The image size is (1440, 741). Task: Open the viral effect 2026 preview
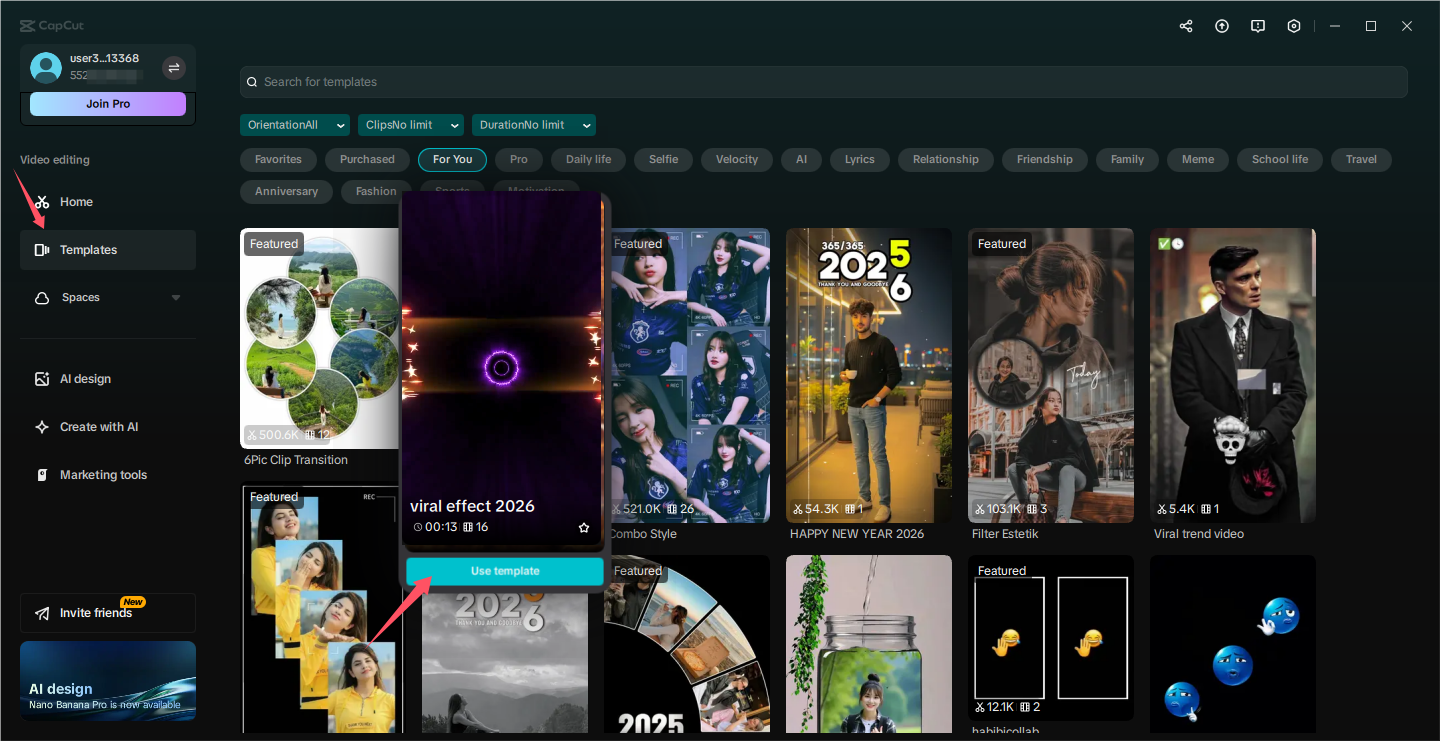(503, 369)
